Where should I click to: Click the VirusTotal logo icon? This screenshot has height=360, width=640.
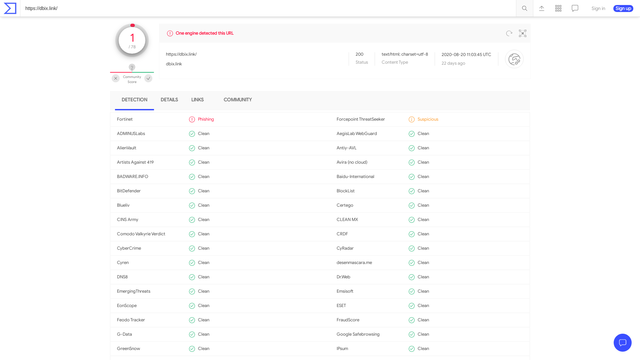[10, 8]
